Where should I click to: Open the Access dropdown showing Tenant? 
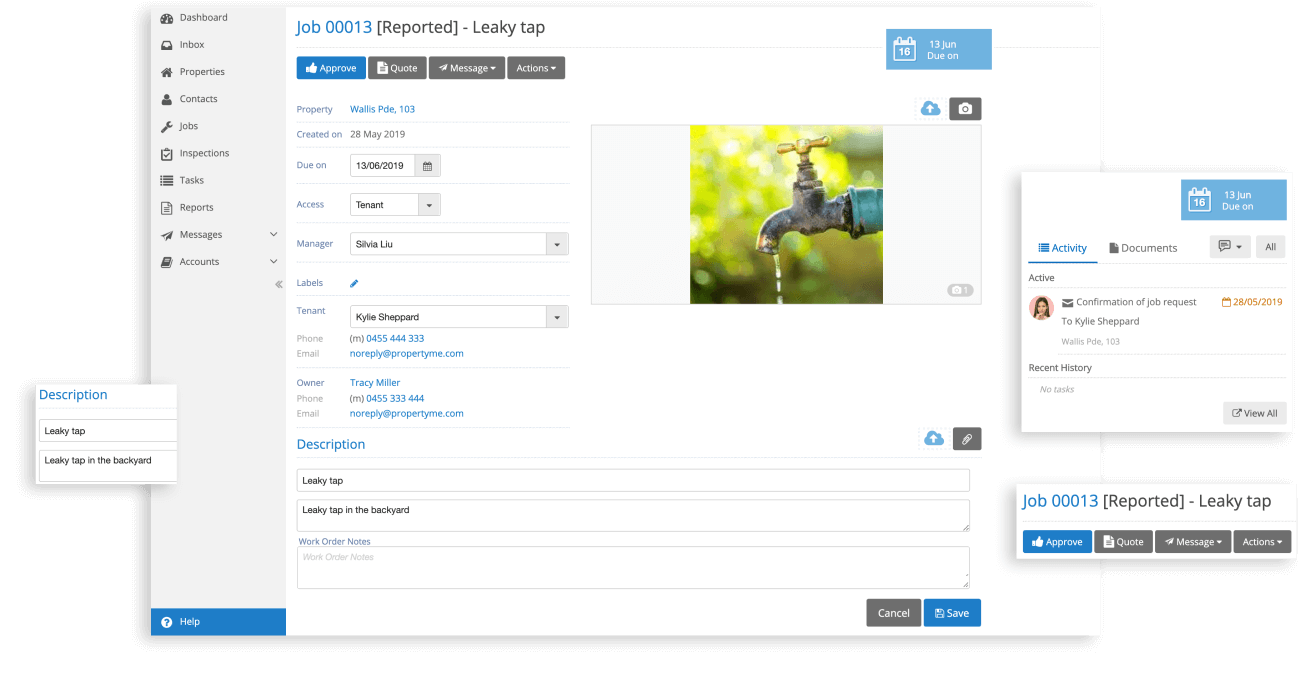click(x=429, y=205)
